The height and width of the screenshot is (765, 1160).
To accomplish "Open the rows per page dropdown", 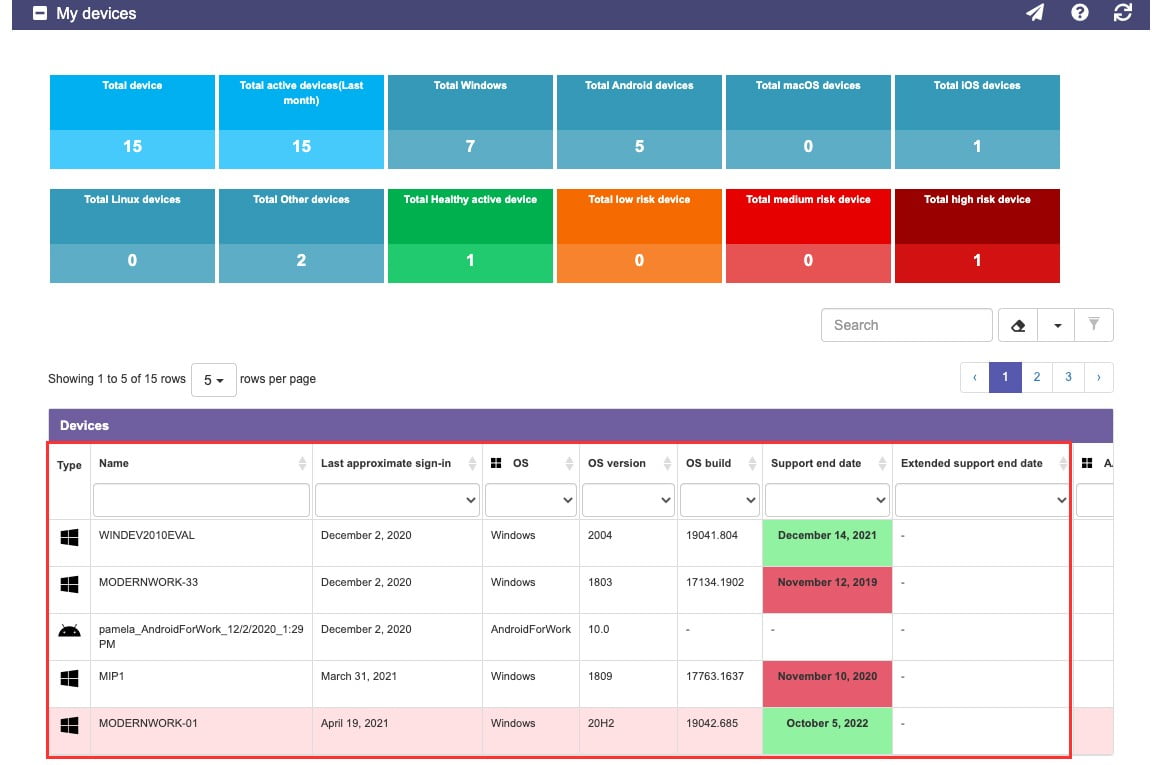I will click(x=214, y=380).
